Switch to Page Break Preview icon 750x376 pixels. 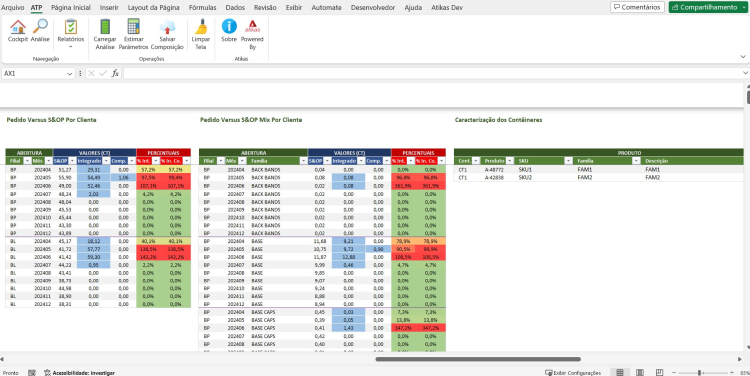[659, 372]
